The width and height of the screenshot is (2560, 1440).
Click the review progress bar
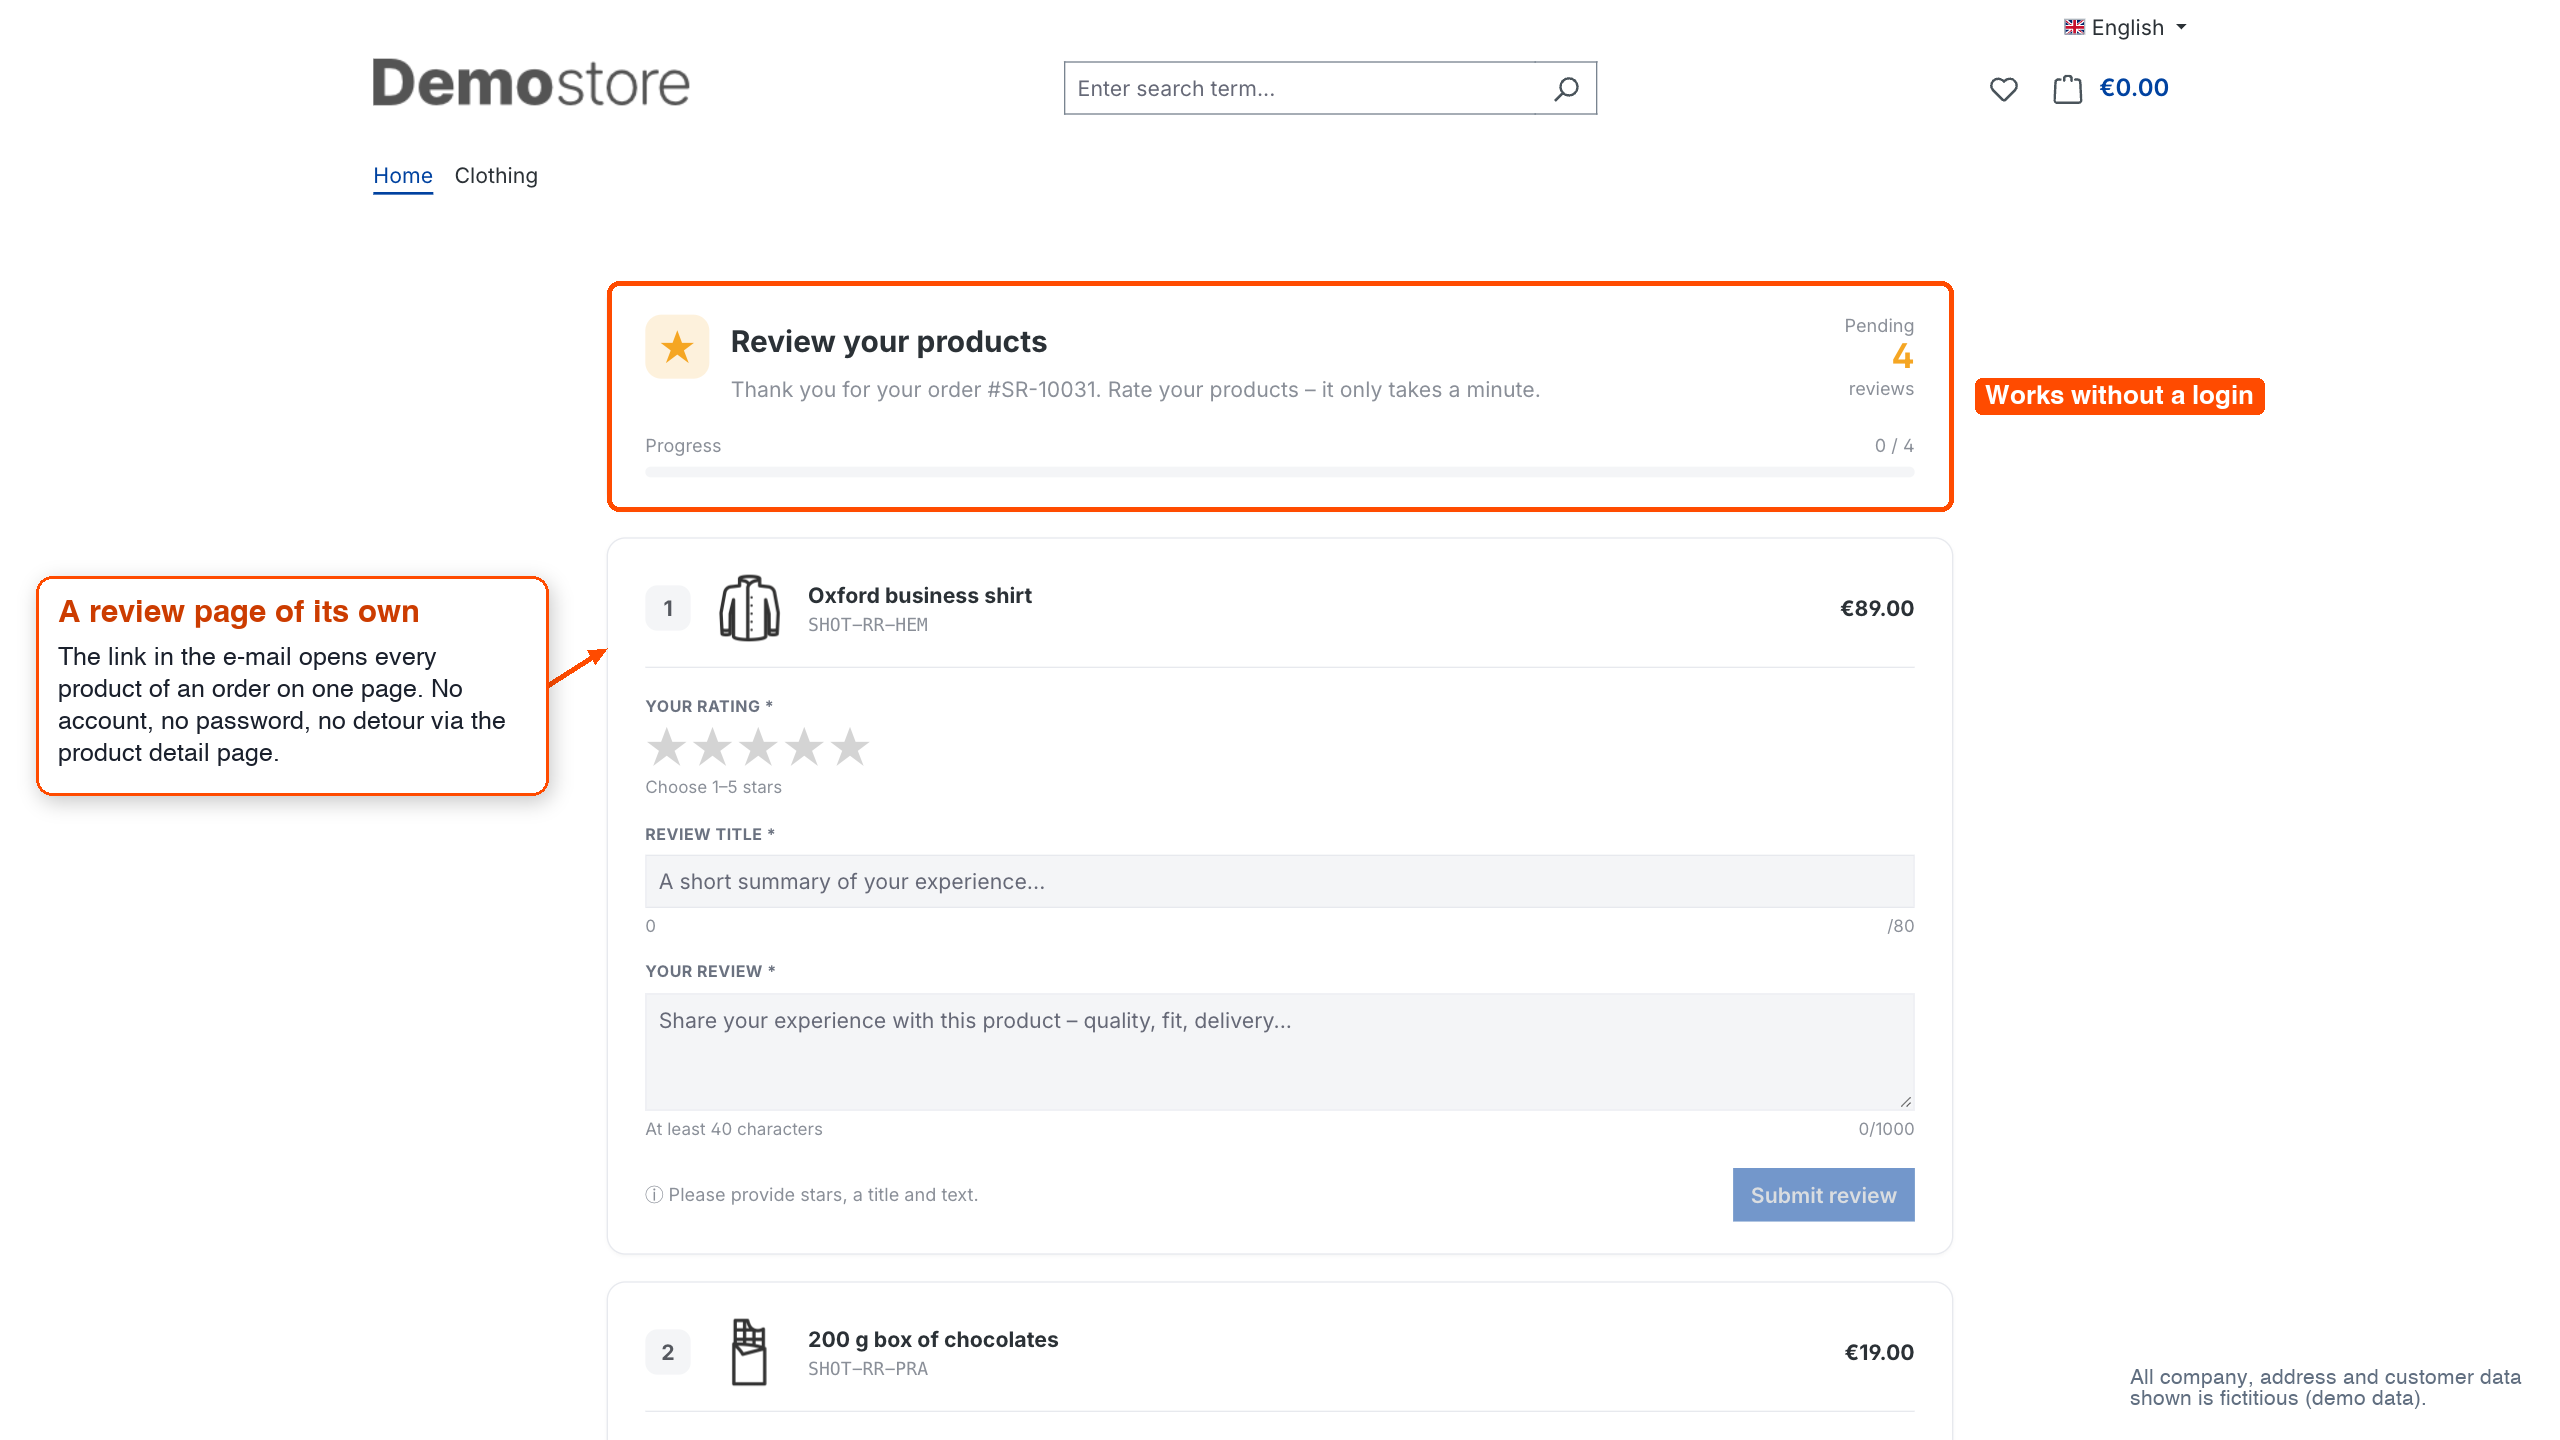1279,472
